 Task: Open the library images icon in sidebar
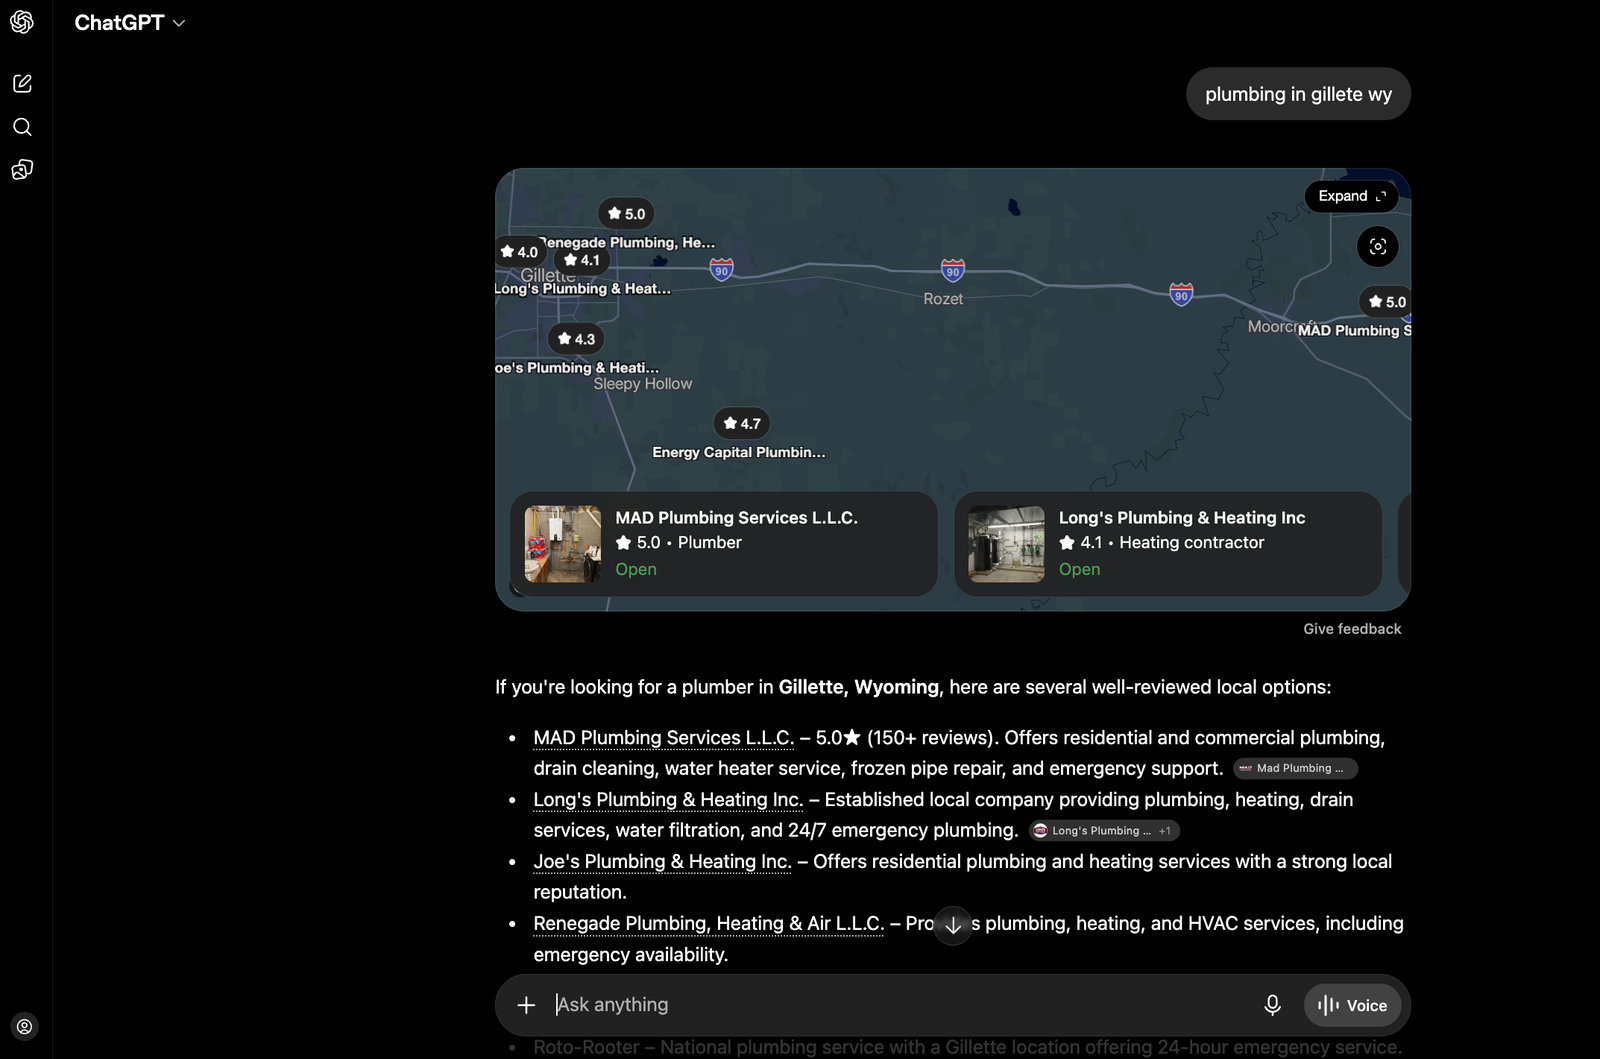point(22,170)
